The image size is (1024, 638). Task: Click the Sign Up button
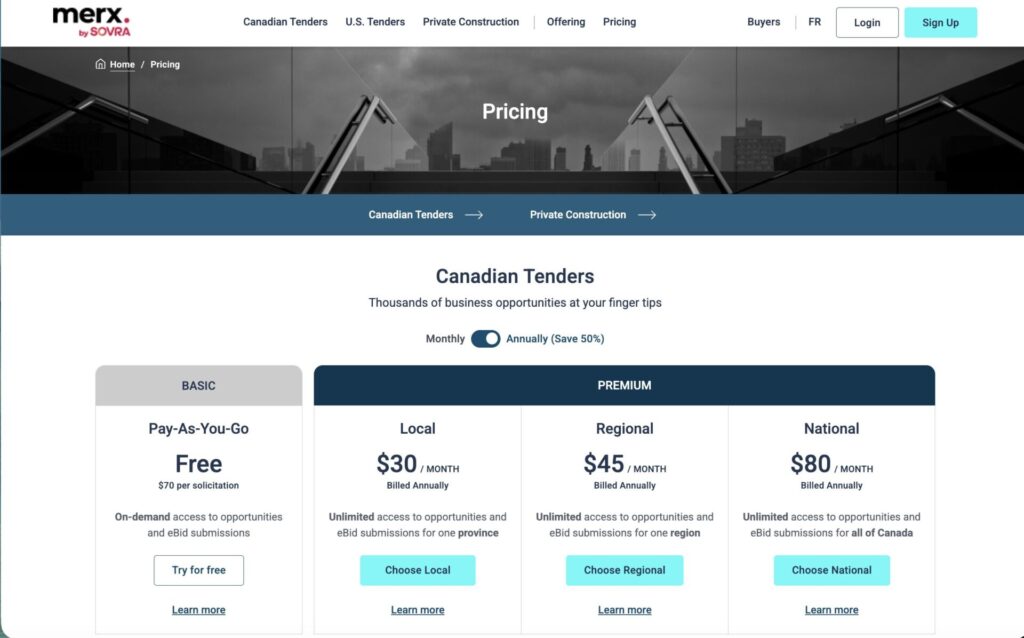click(x=940, y=21)
